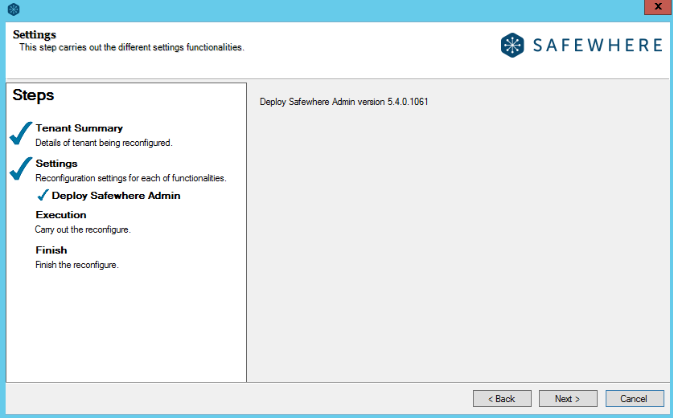Click the Settings page title in the header
This screenshot has width=673, height=418.
tap(34, 35)
